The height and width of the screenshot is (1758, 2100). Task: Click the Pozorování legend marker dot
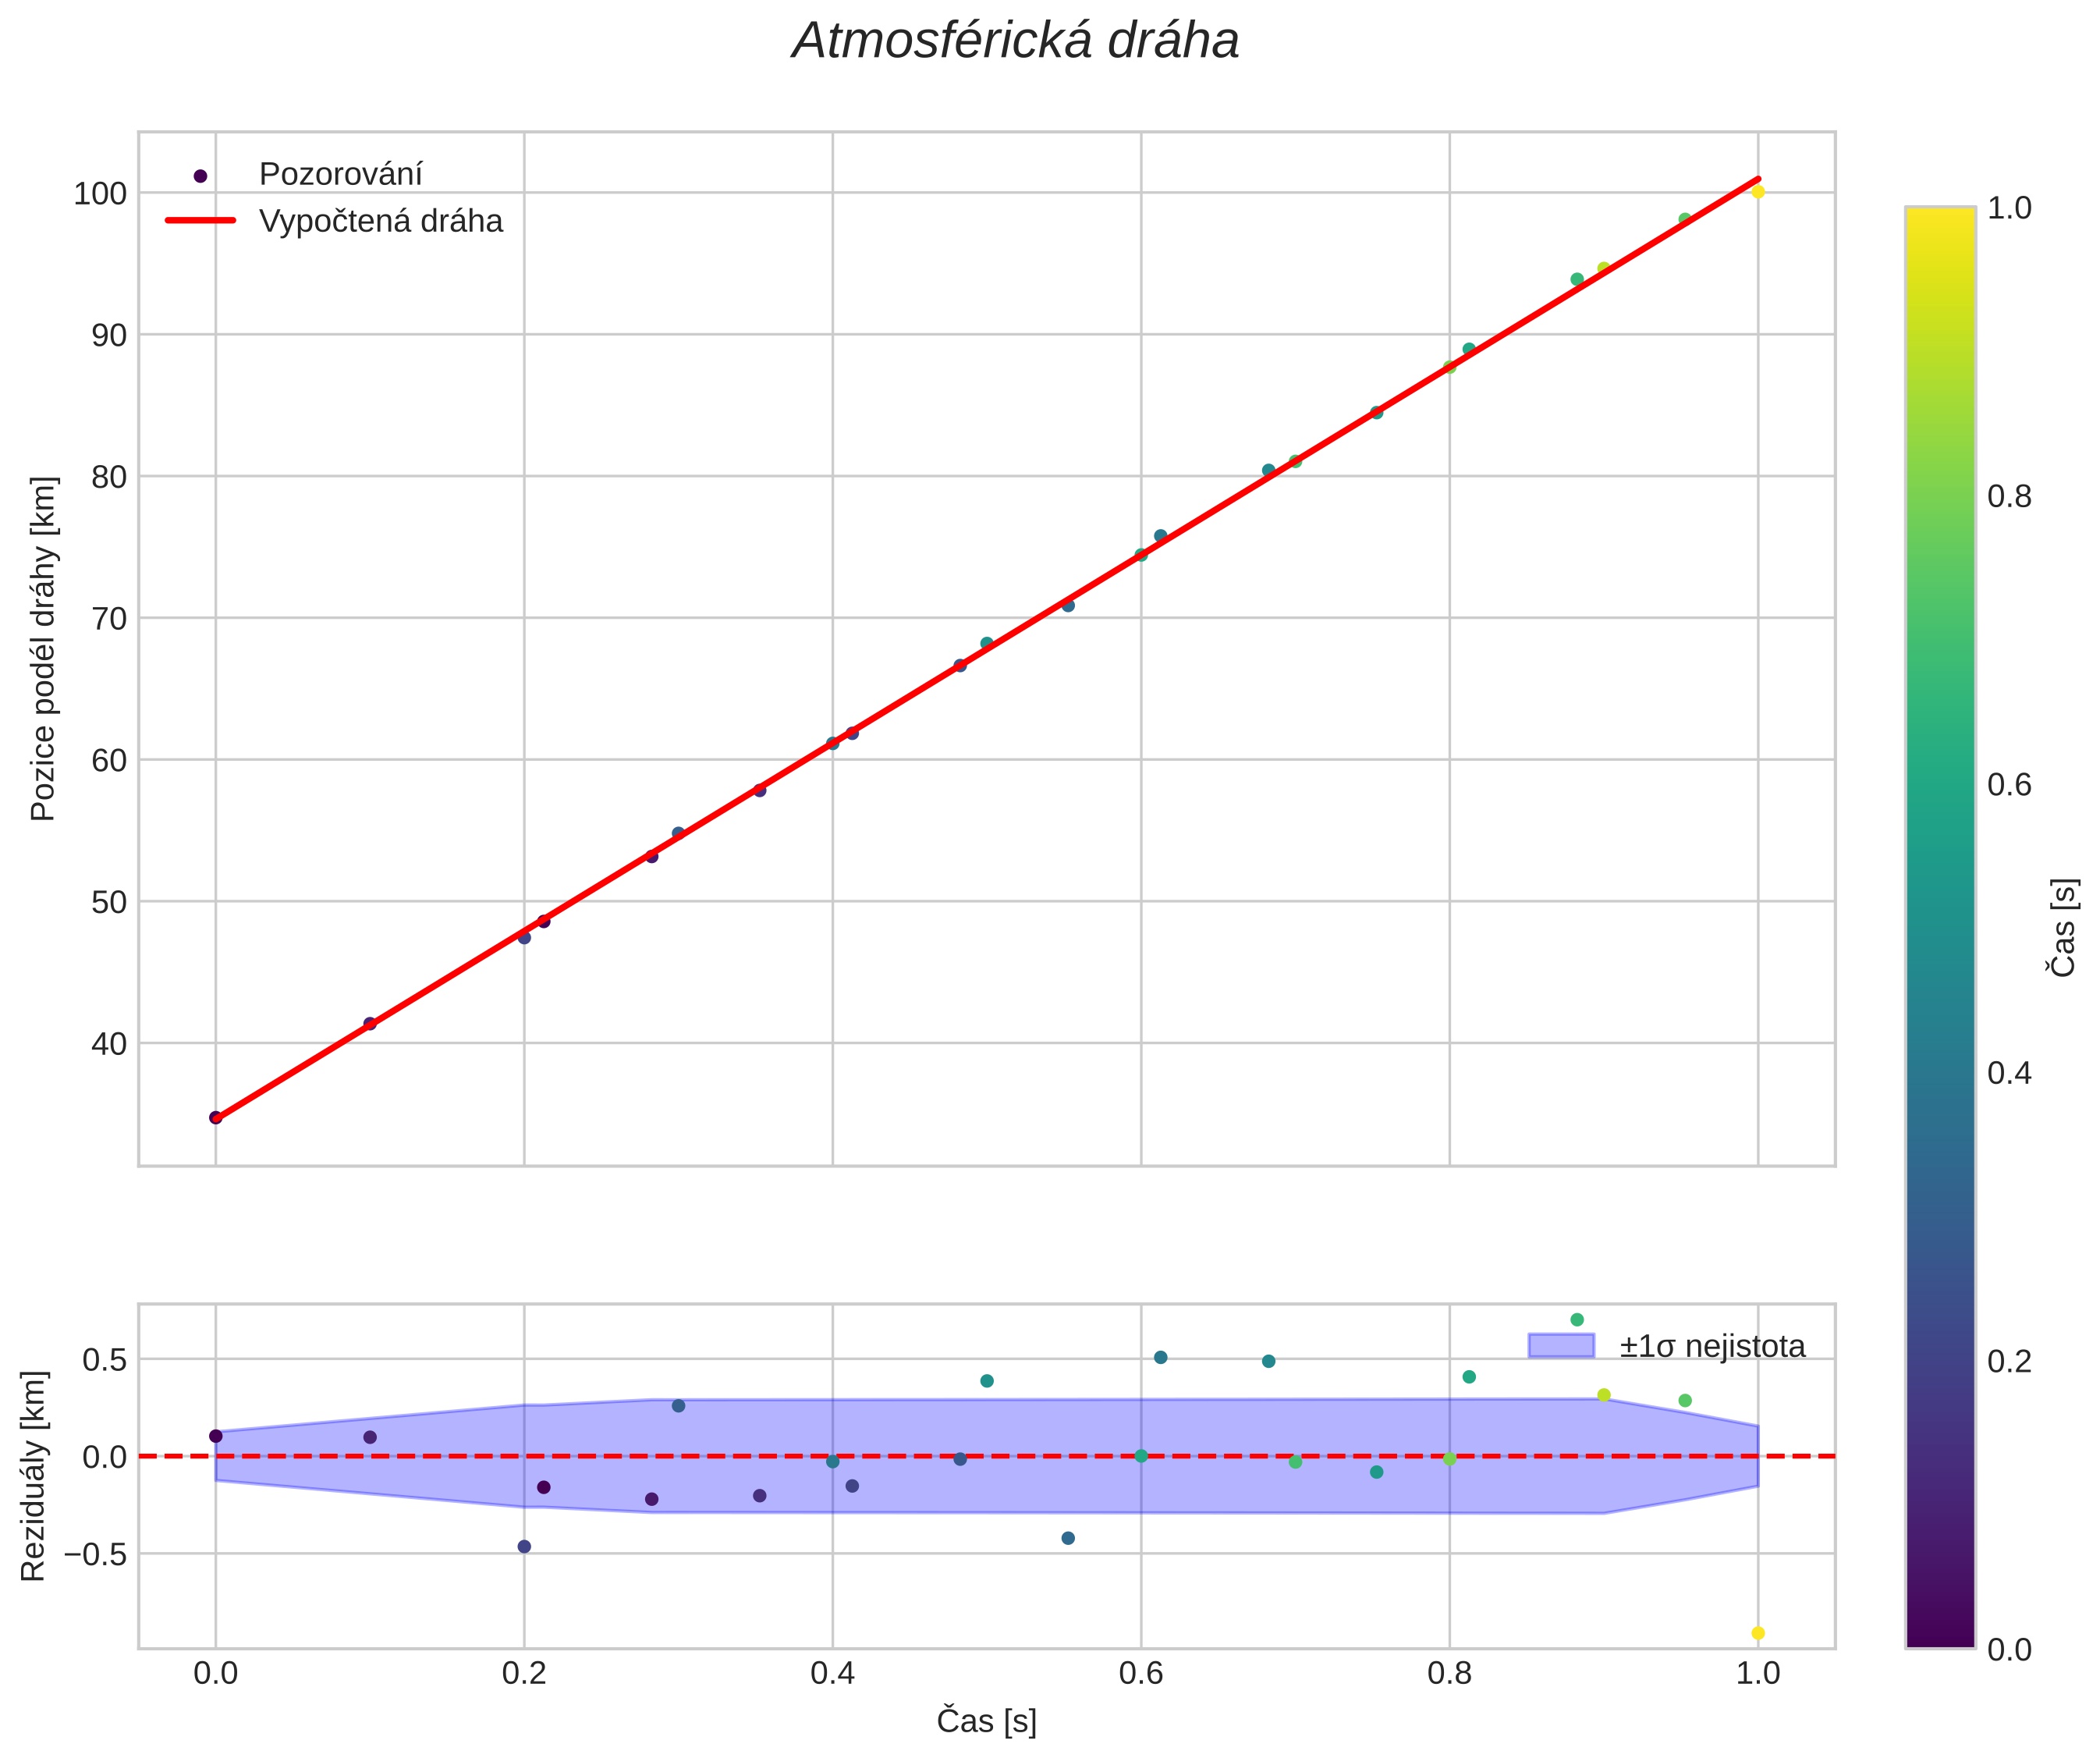(x=200, y=176)
